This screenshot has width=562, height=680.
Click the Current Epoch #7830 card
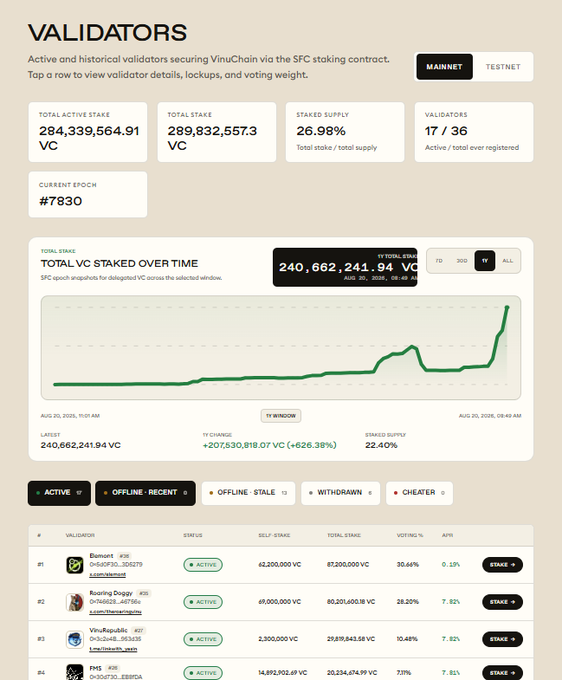coord(88,195)
